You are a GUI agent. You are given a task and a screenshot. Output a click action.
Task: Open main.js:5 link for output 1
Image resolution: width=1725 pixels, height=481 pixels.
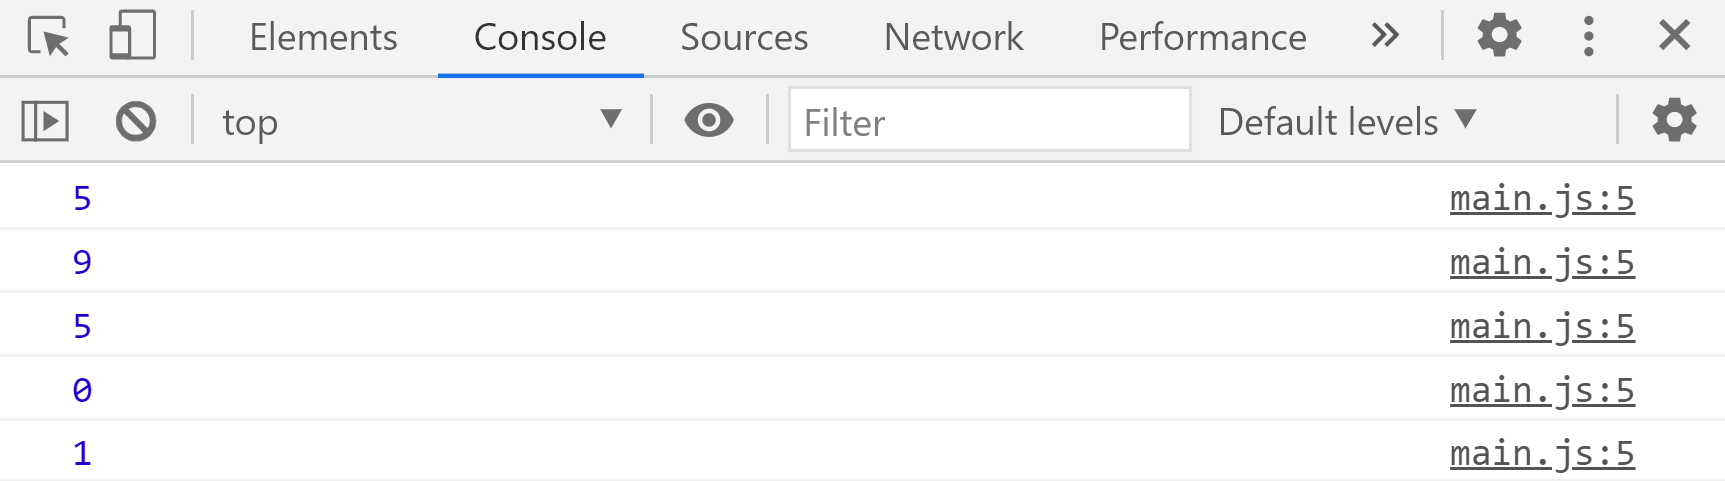click(x=1542, y=453)
